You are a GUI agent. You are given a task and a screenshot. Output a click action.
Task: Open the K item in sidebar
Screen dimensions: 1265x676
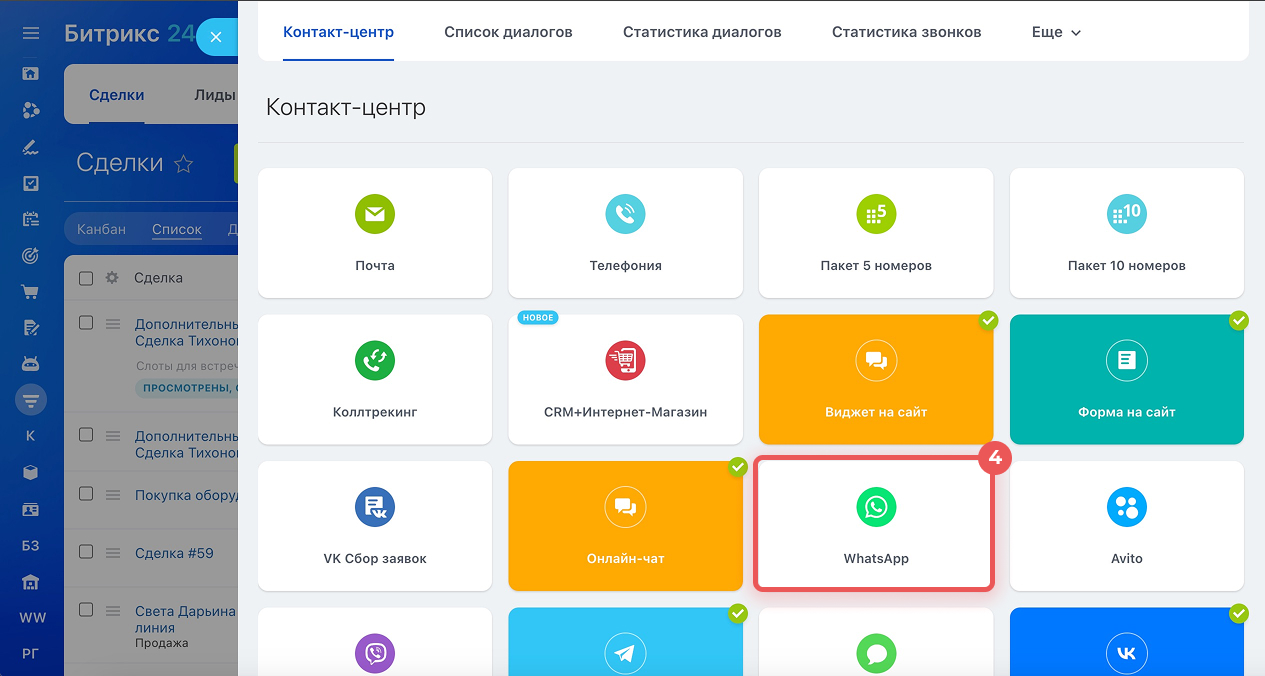coord(31,436)
